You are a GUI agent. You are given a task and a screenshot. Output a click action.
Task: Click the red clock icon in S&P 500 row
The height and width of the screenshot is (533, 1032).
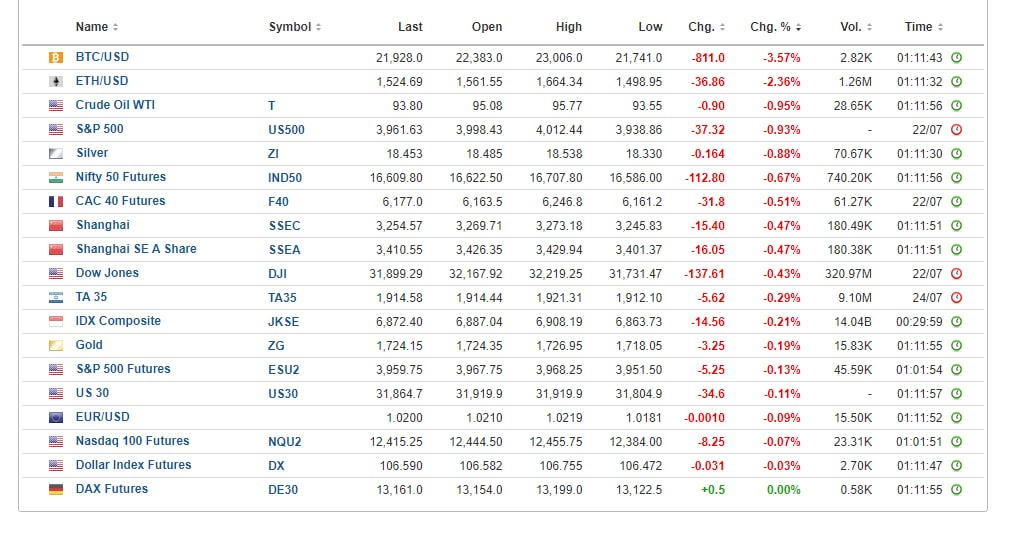pos(956,130)
